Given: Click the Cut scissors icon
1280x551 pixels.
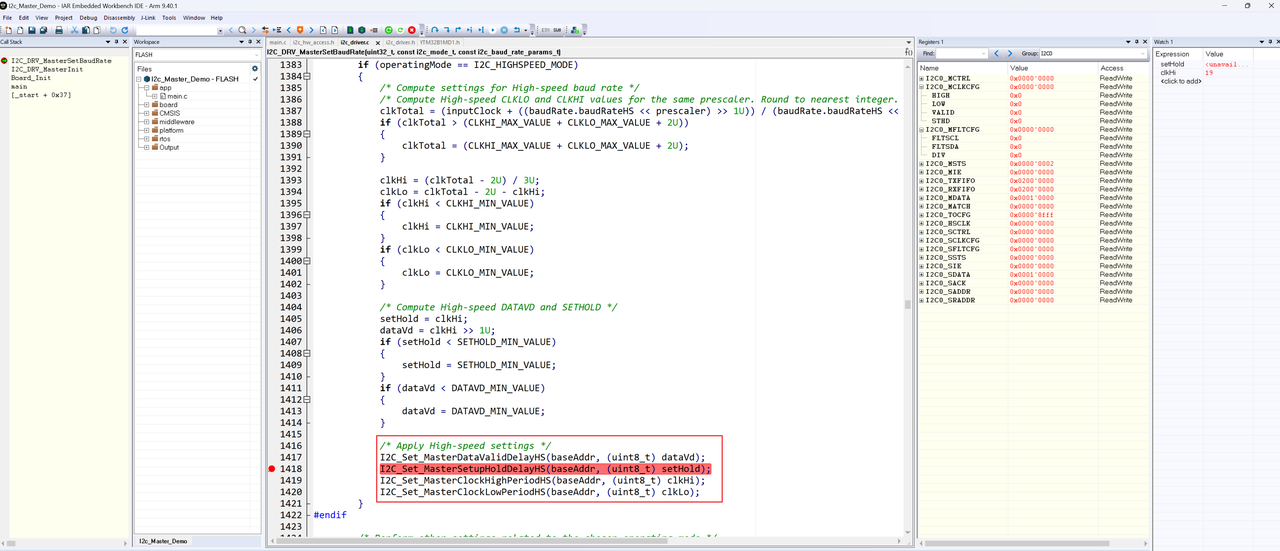Looking at the screenshot, I should (75, 30).
